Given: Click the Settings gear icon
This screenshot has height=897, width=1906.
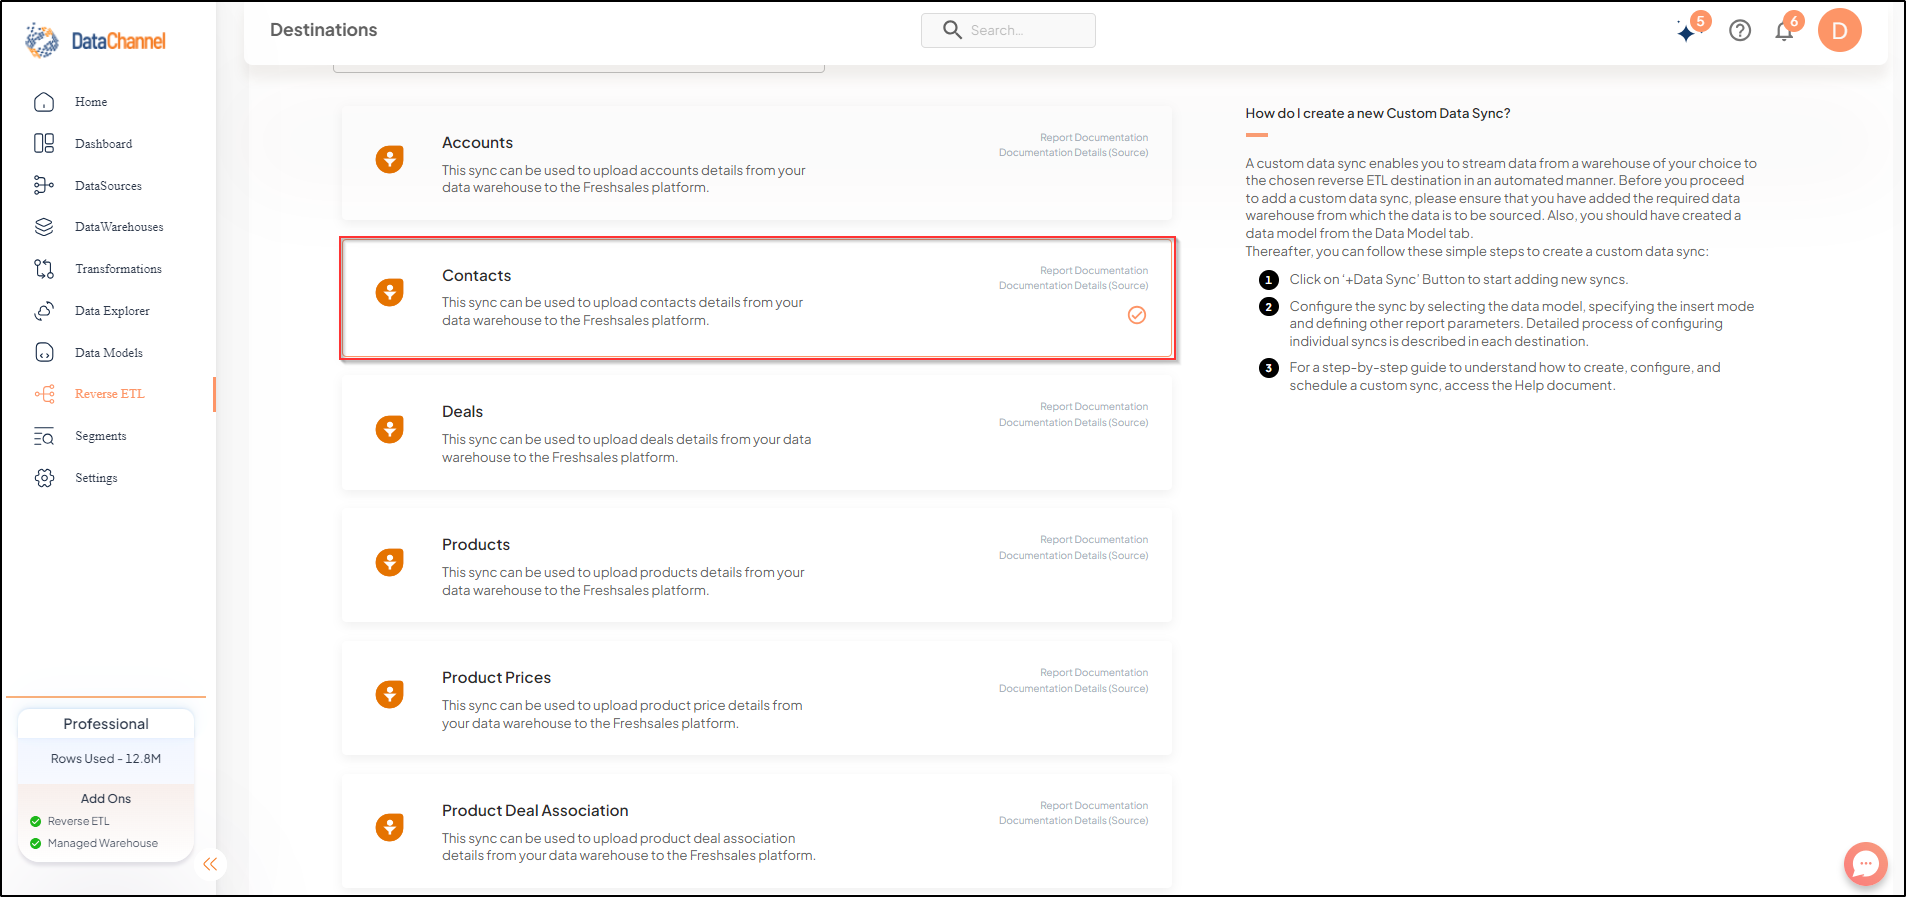Looking at the screenshot, I should tap(44, 478).
